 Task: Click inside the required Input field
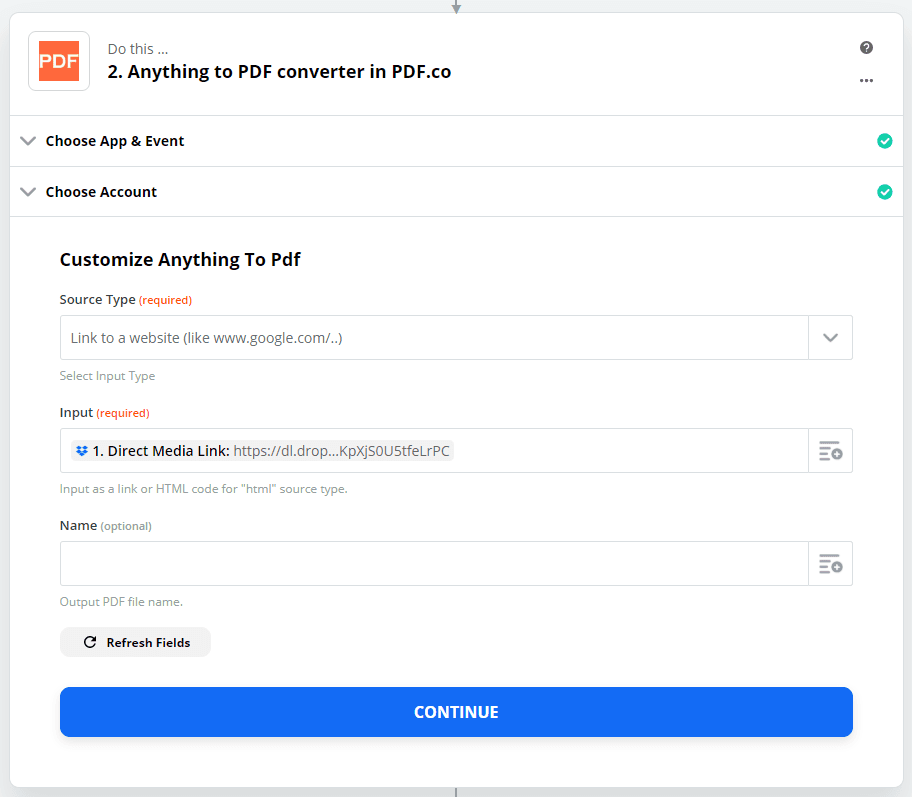coord(600,450)
